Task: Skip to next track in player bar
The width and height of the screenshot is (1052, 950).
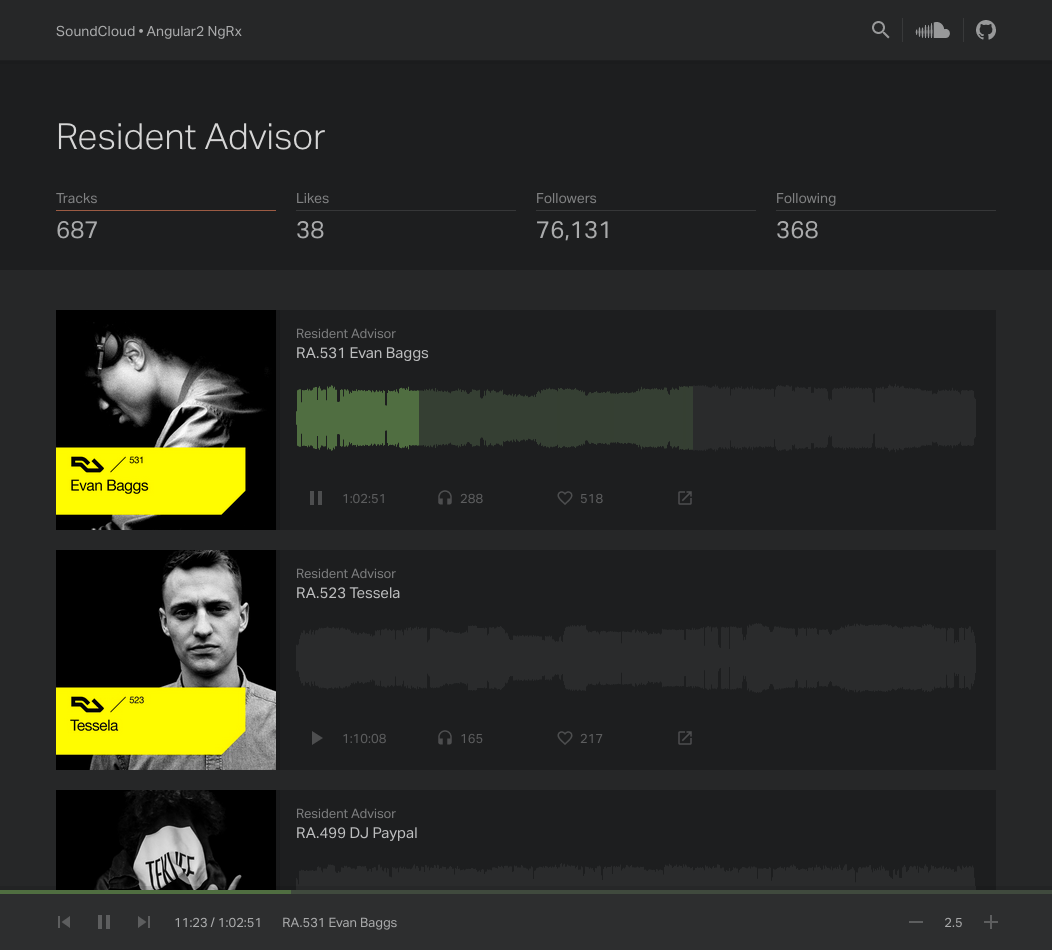Action: [x=144, y=922]
